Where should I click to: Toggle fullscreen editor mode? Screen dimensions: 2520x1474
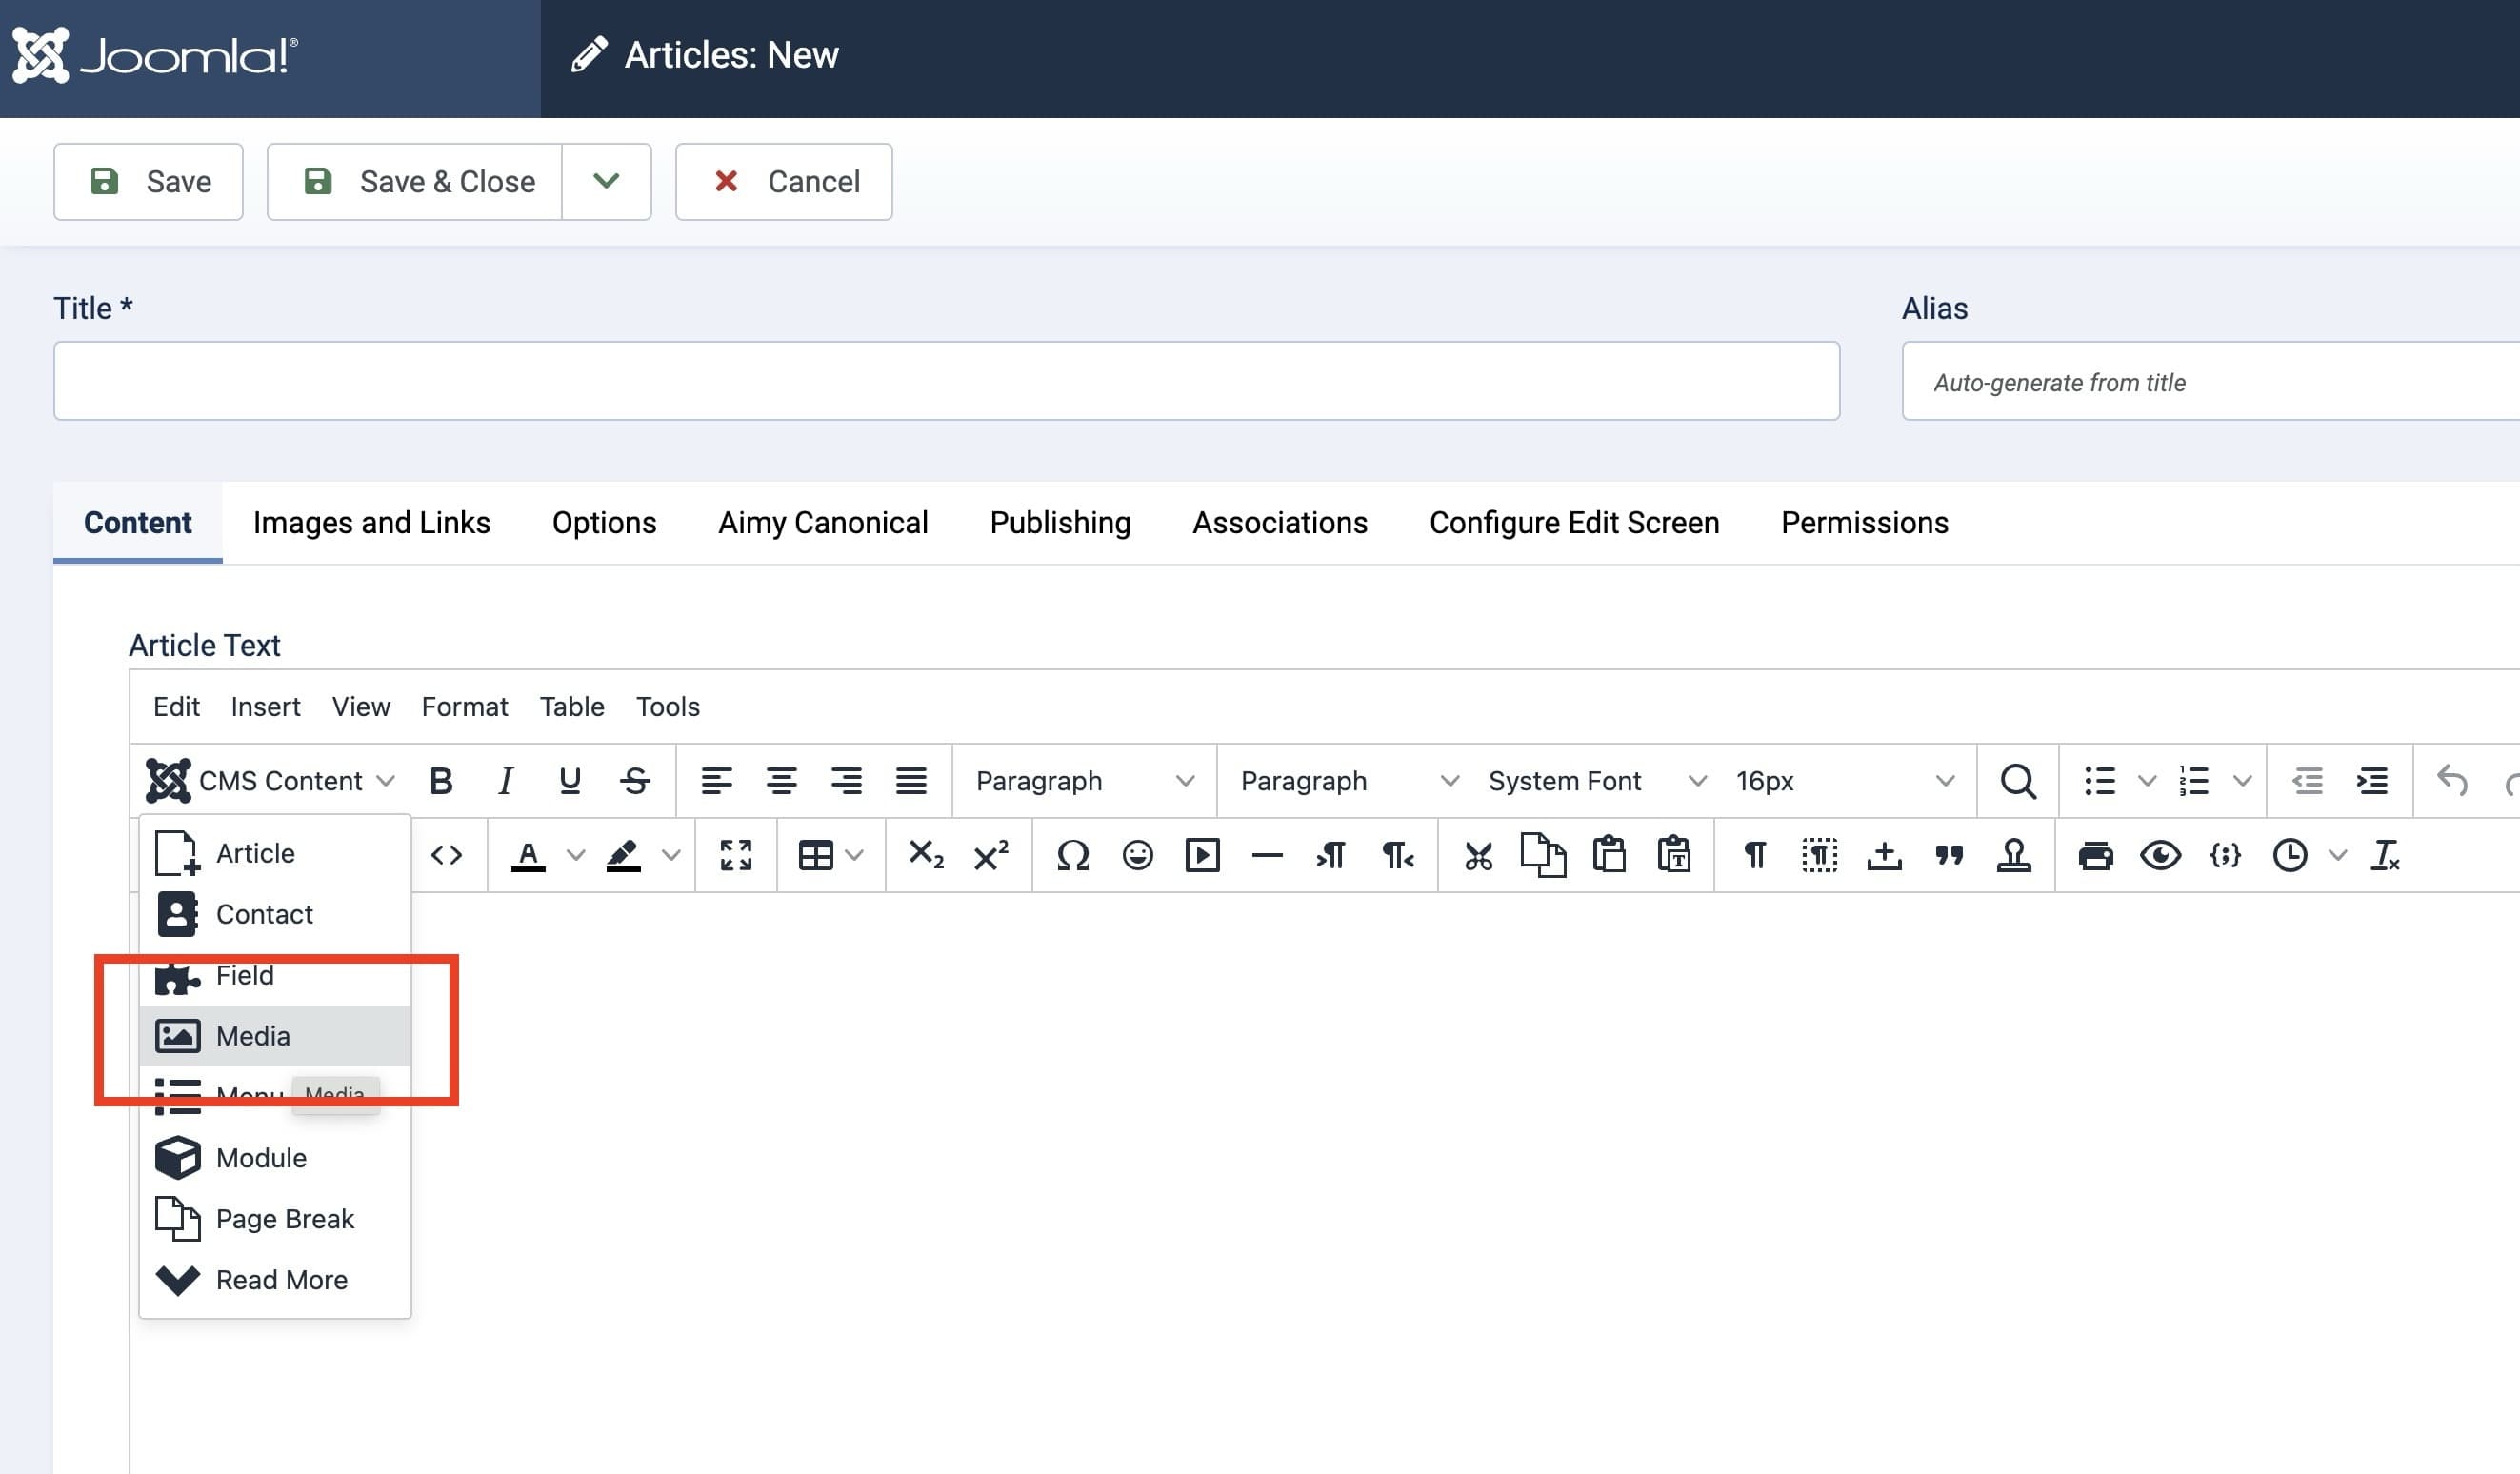tap(736, 855)
